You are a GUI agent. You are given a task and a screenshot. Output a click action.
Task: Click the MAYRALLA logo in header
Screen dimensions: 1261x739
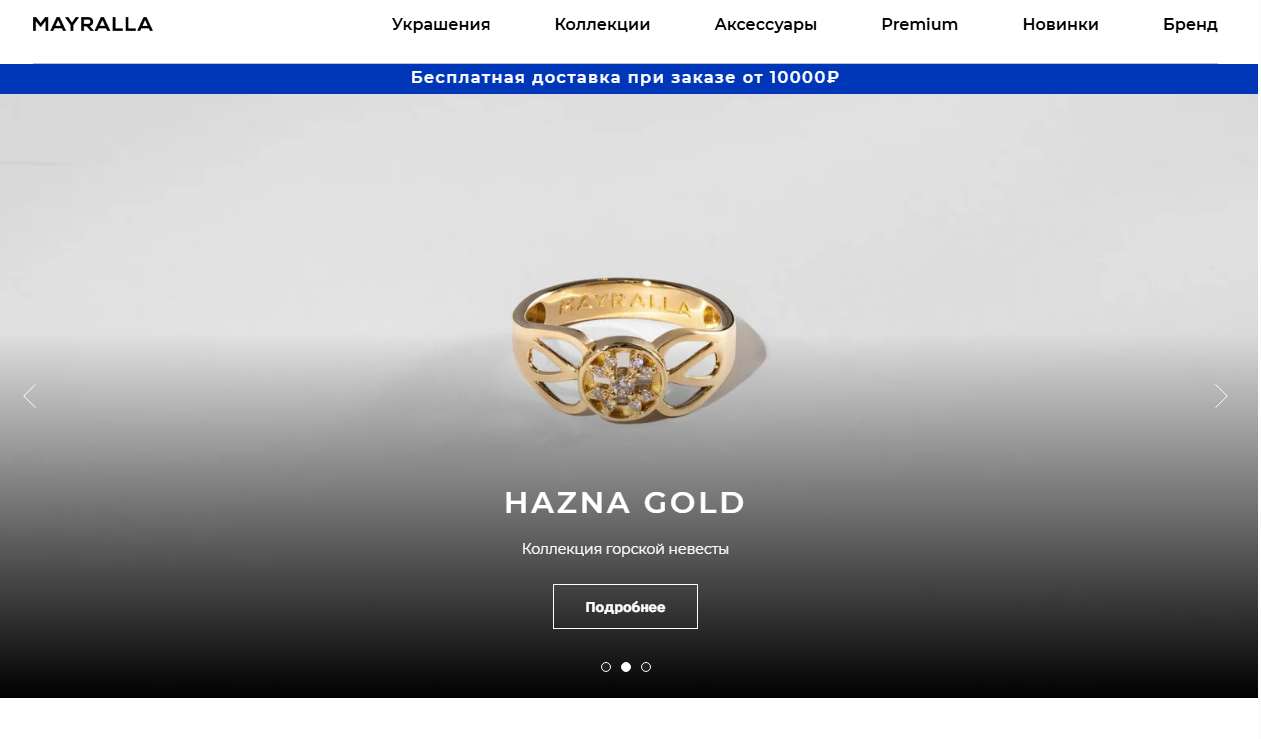tap(92, 24)
